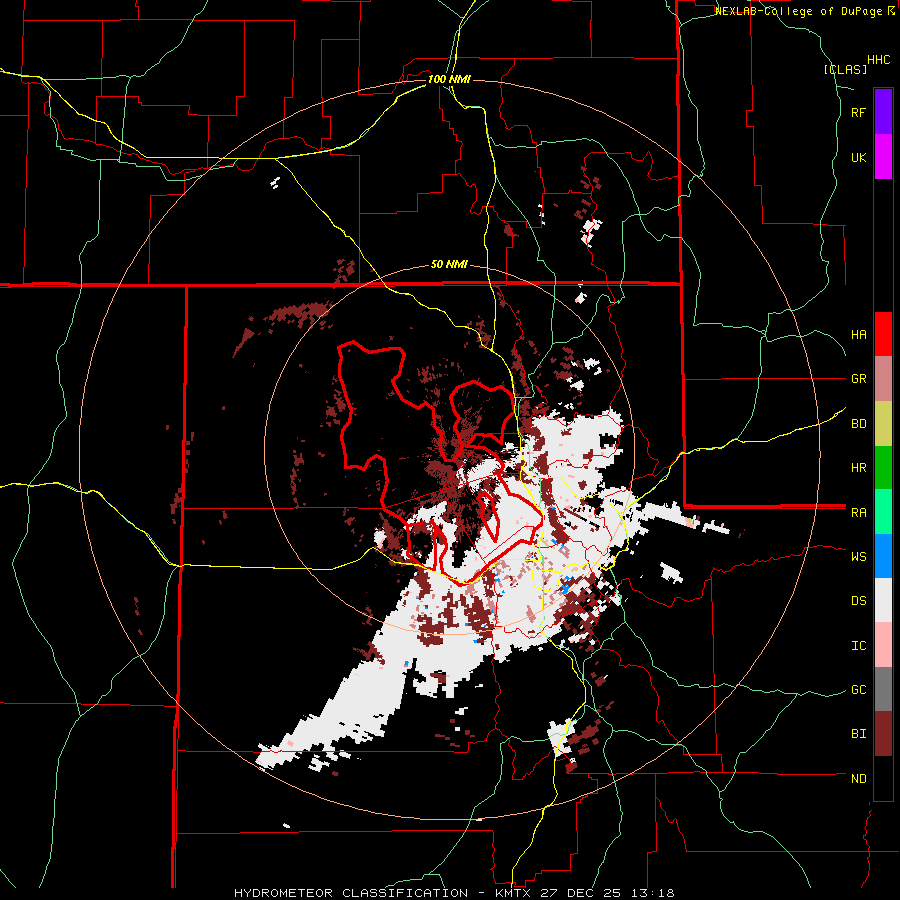Click the RF purple legend swatch
The width and height of the screenshot is (900, 900).
click(x=883, y=112)
